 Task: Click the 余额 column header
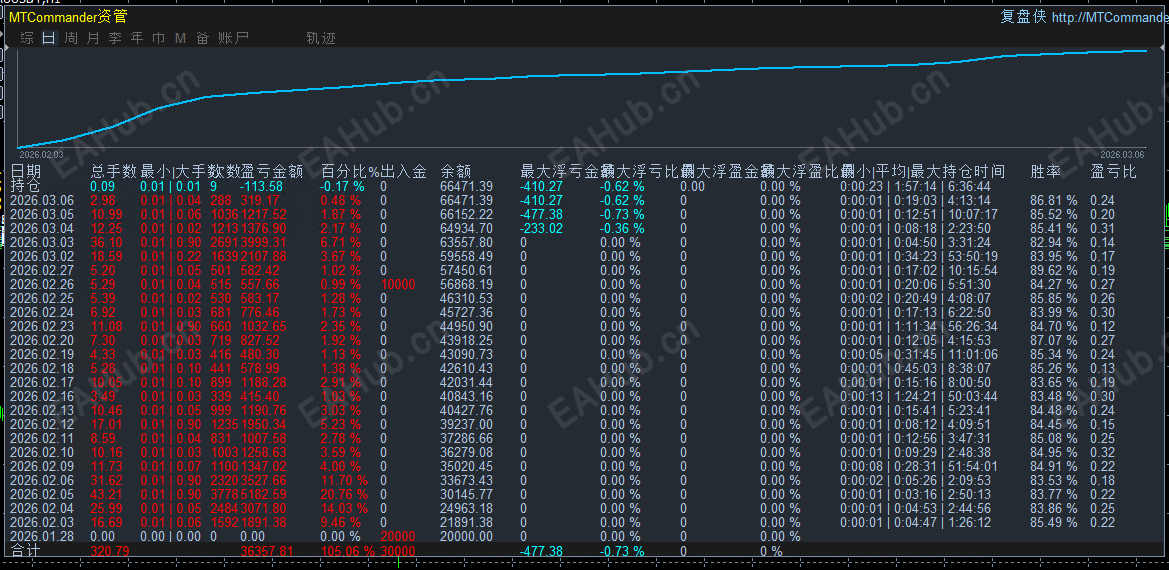pyautogui.click(x=456, y=171)
